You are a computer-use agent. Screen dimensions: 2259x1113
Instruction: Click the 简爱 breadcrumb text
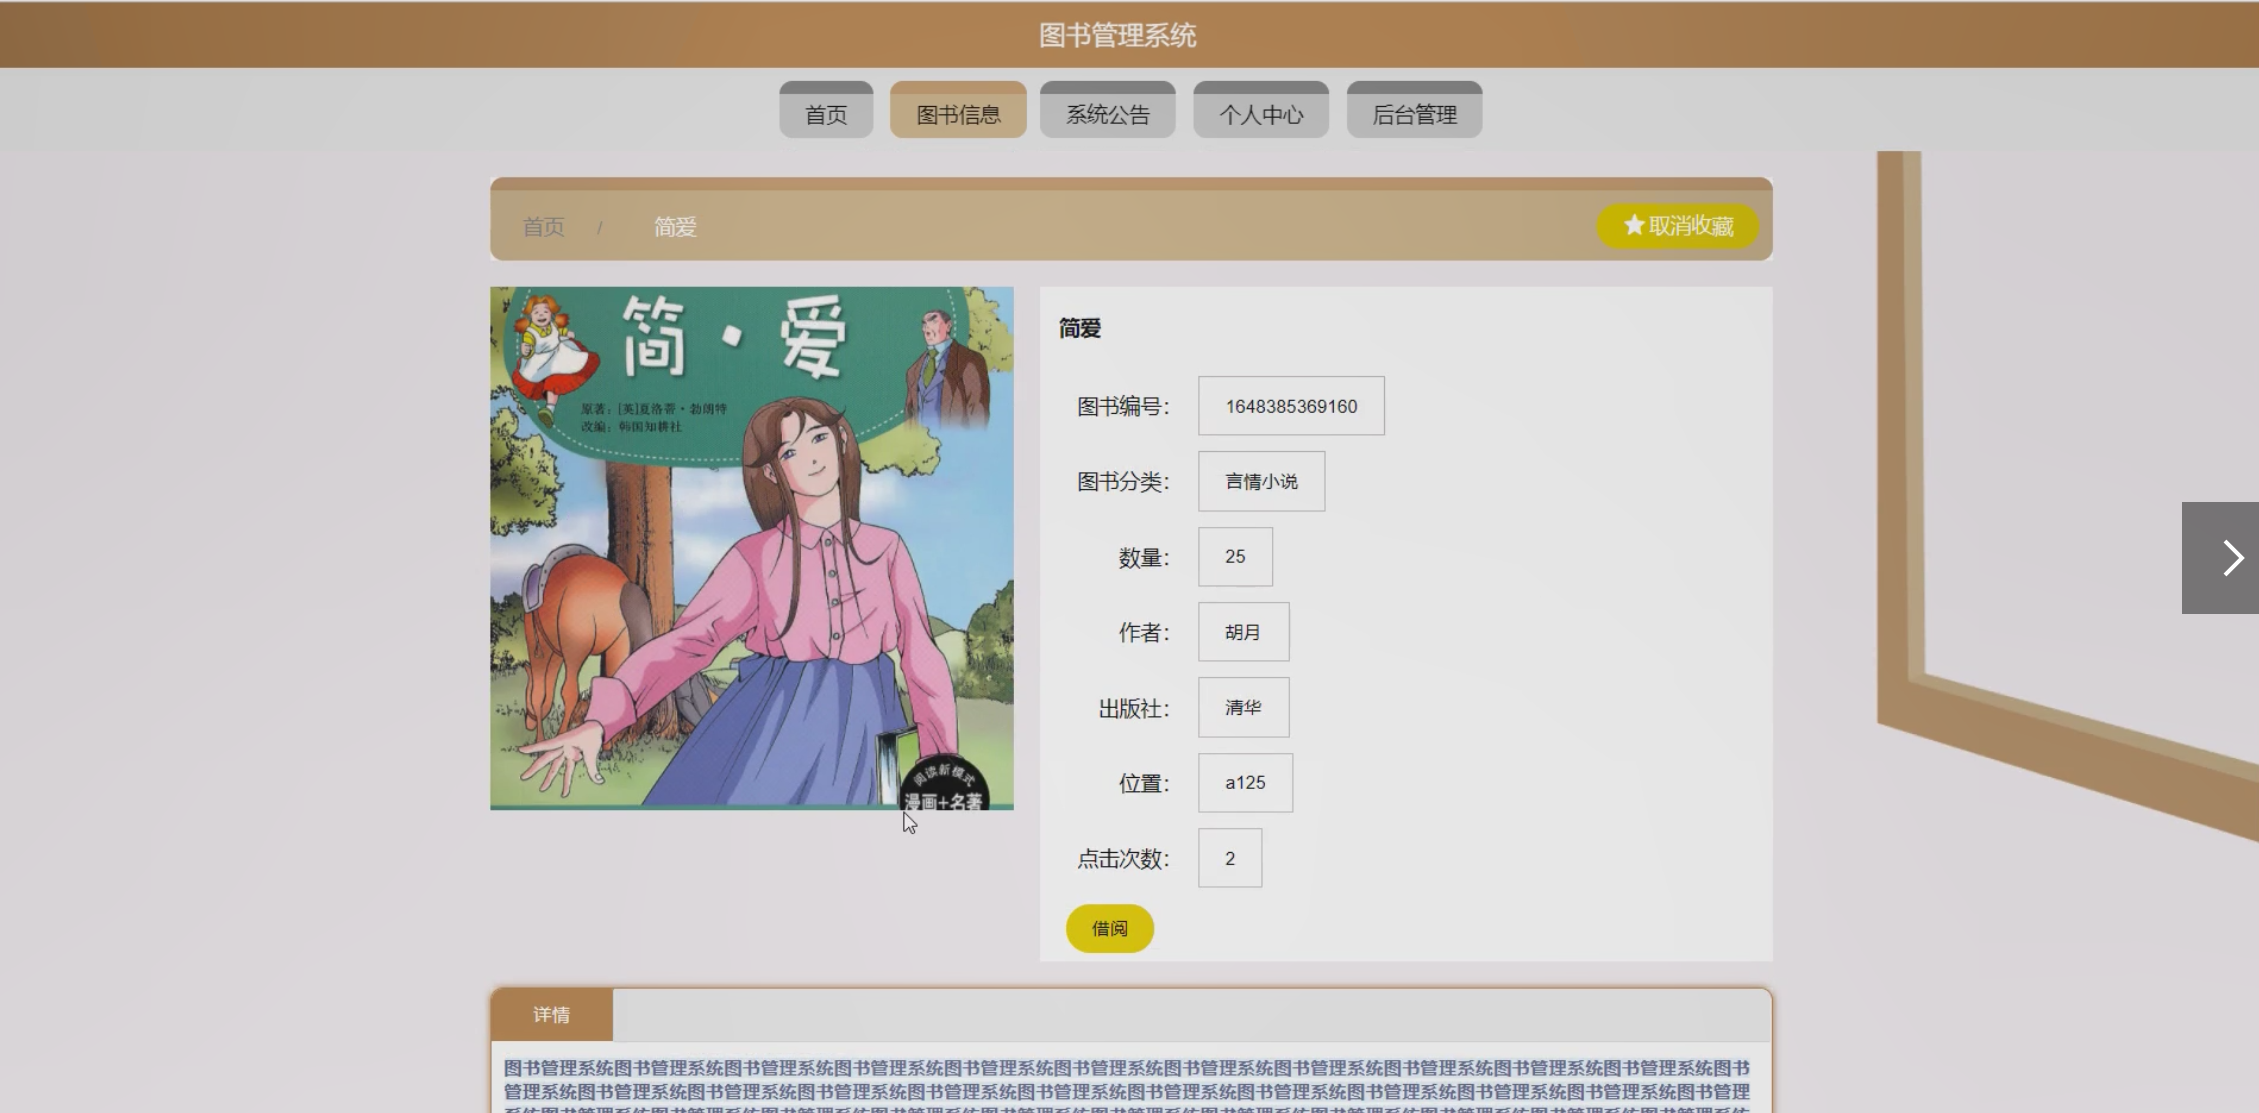tap(675, 227)
